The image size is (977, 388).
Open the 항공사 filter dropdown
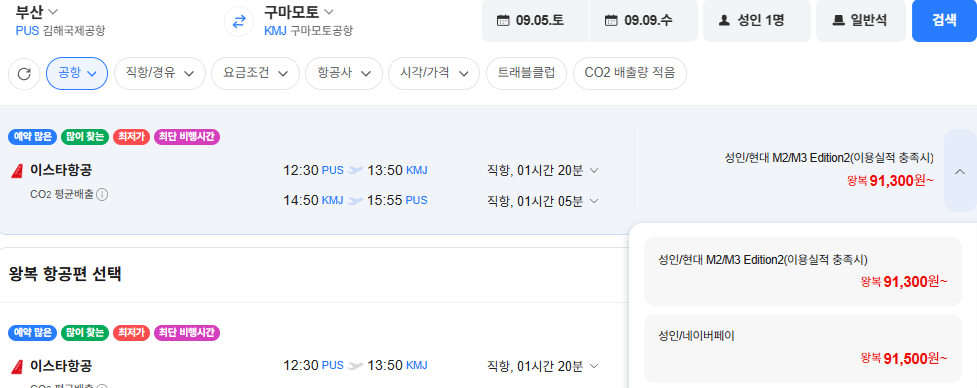click(344, 73)
